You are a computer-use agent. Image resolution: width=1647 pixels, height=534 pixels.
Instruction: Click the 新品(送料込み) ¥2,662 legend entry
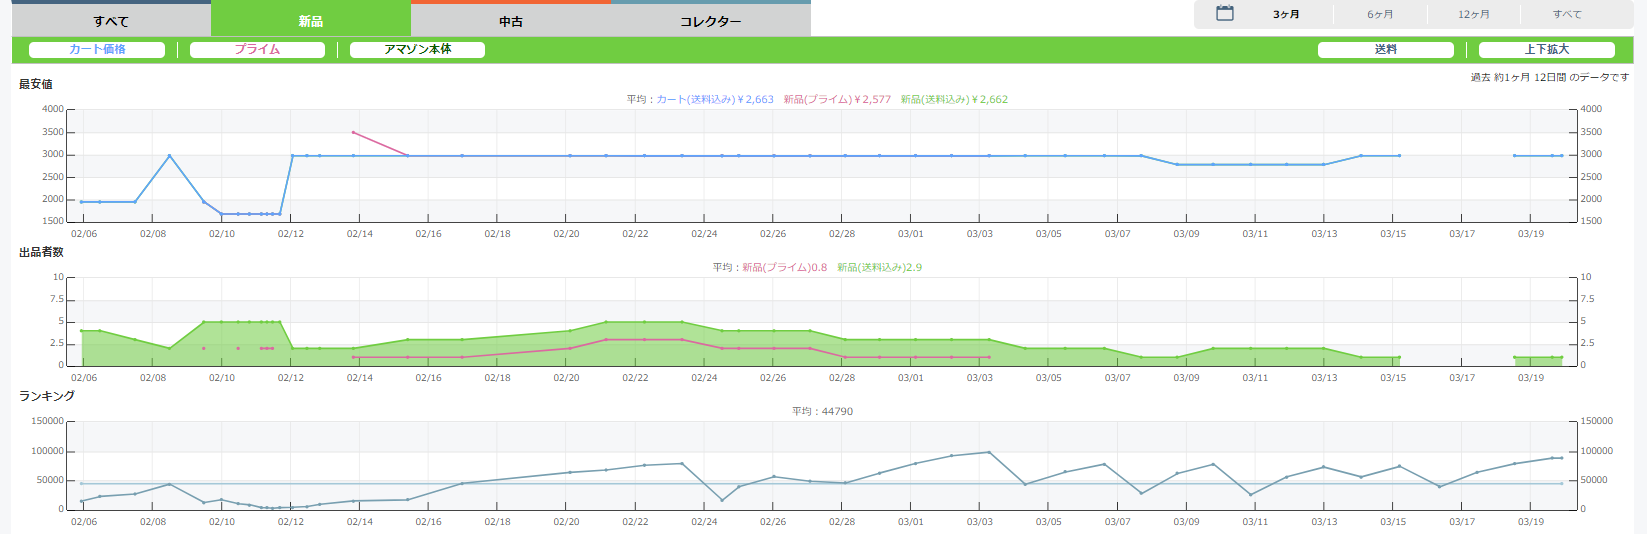(x=954, y=99)
